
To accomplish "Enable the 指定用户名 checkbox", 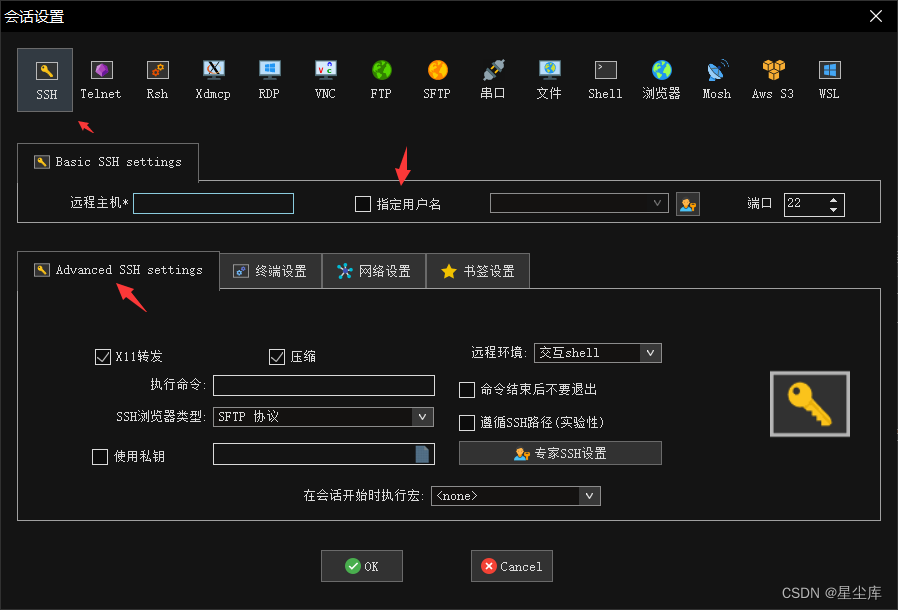I will coord(363,203).
